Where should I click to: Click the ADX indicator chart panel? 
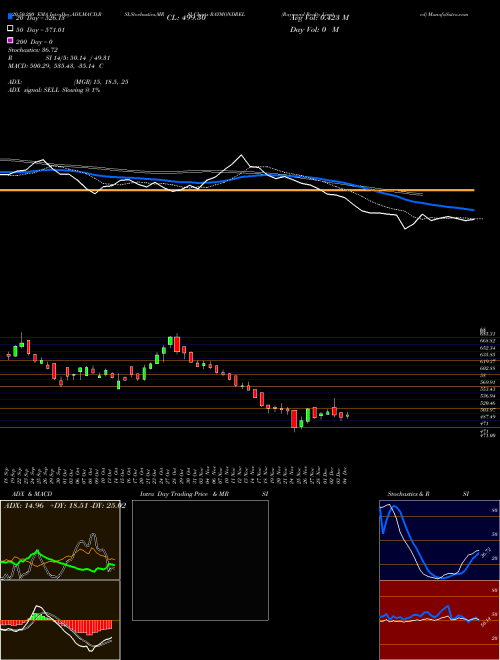[60, 540]
